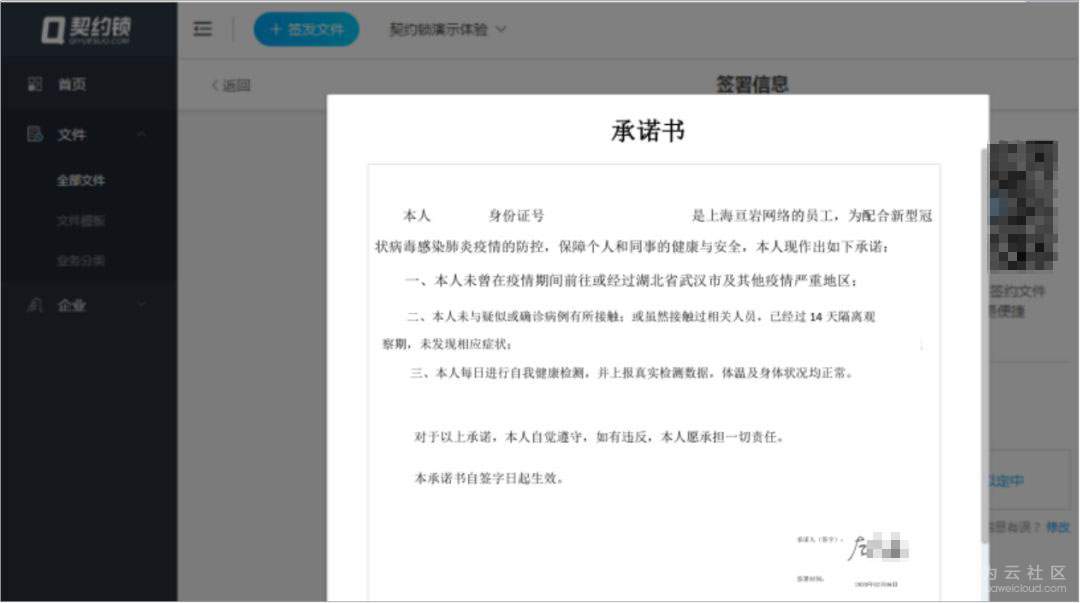The height and width of the screenshot is (603, 1080).
Task: Click the 身份证号 text in document
Action: 517,216
